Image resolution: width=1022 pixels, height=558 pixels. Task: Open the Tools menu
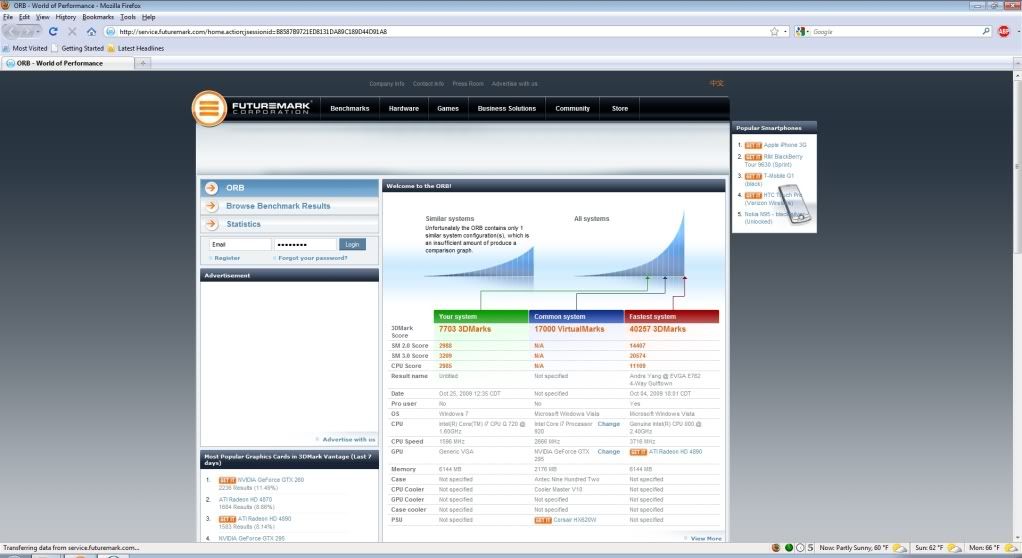pyautogui.click(x=128, y=17)
